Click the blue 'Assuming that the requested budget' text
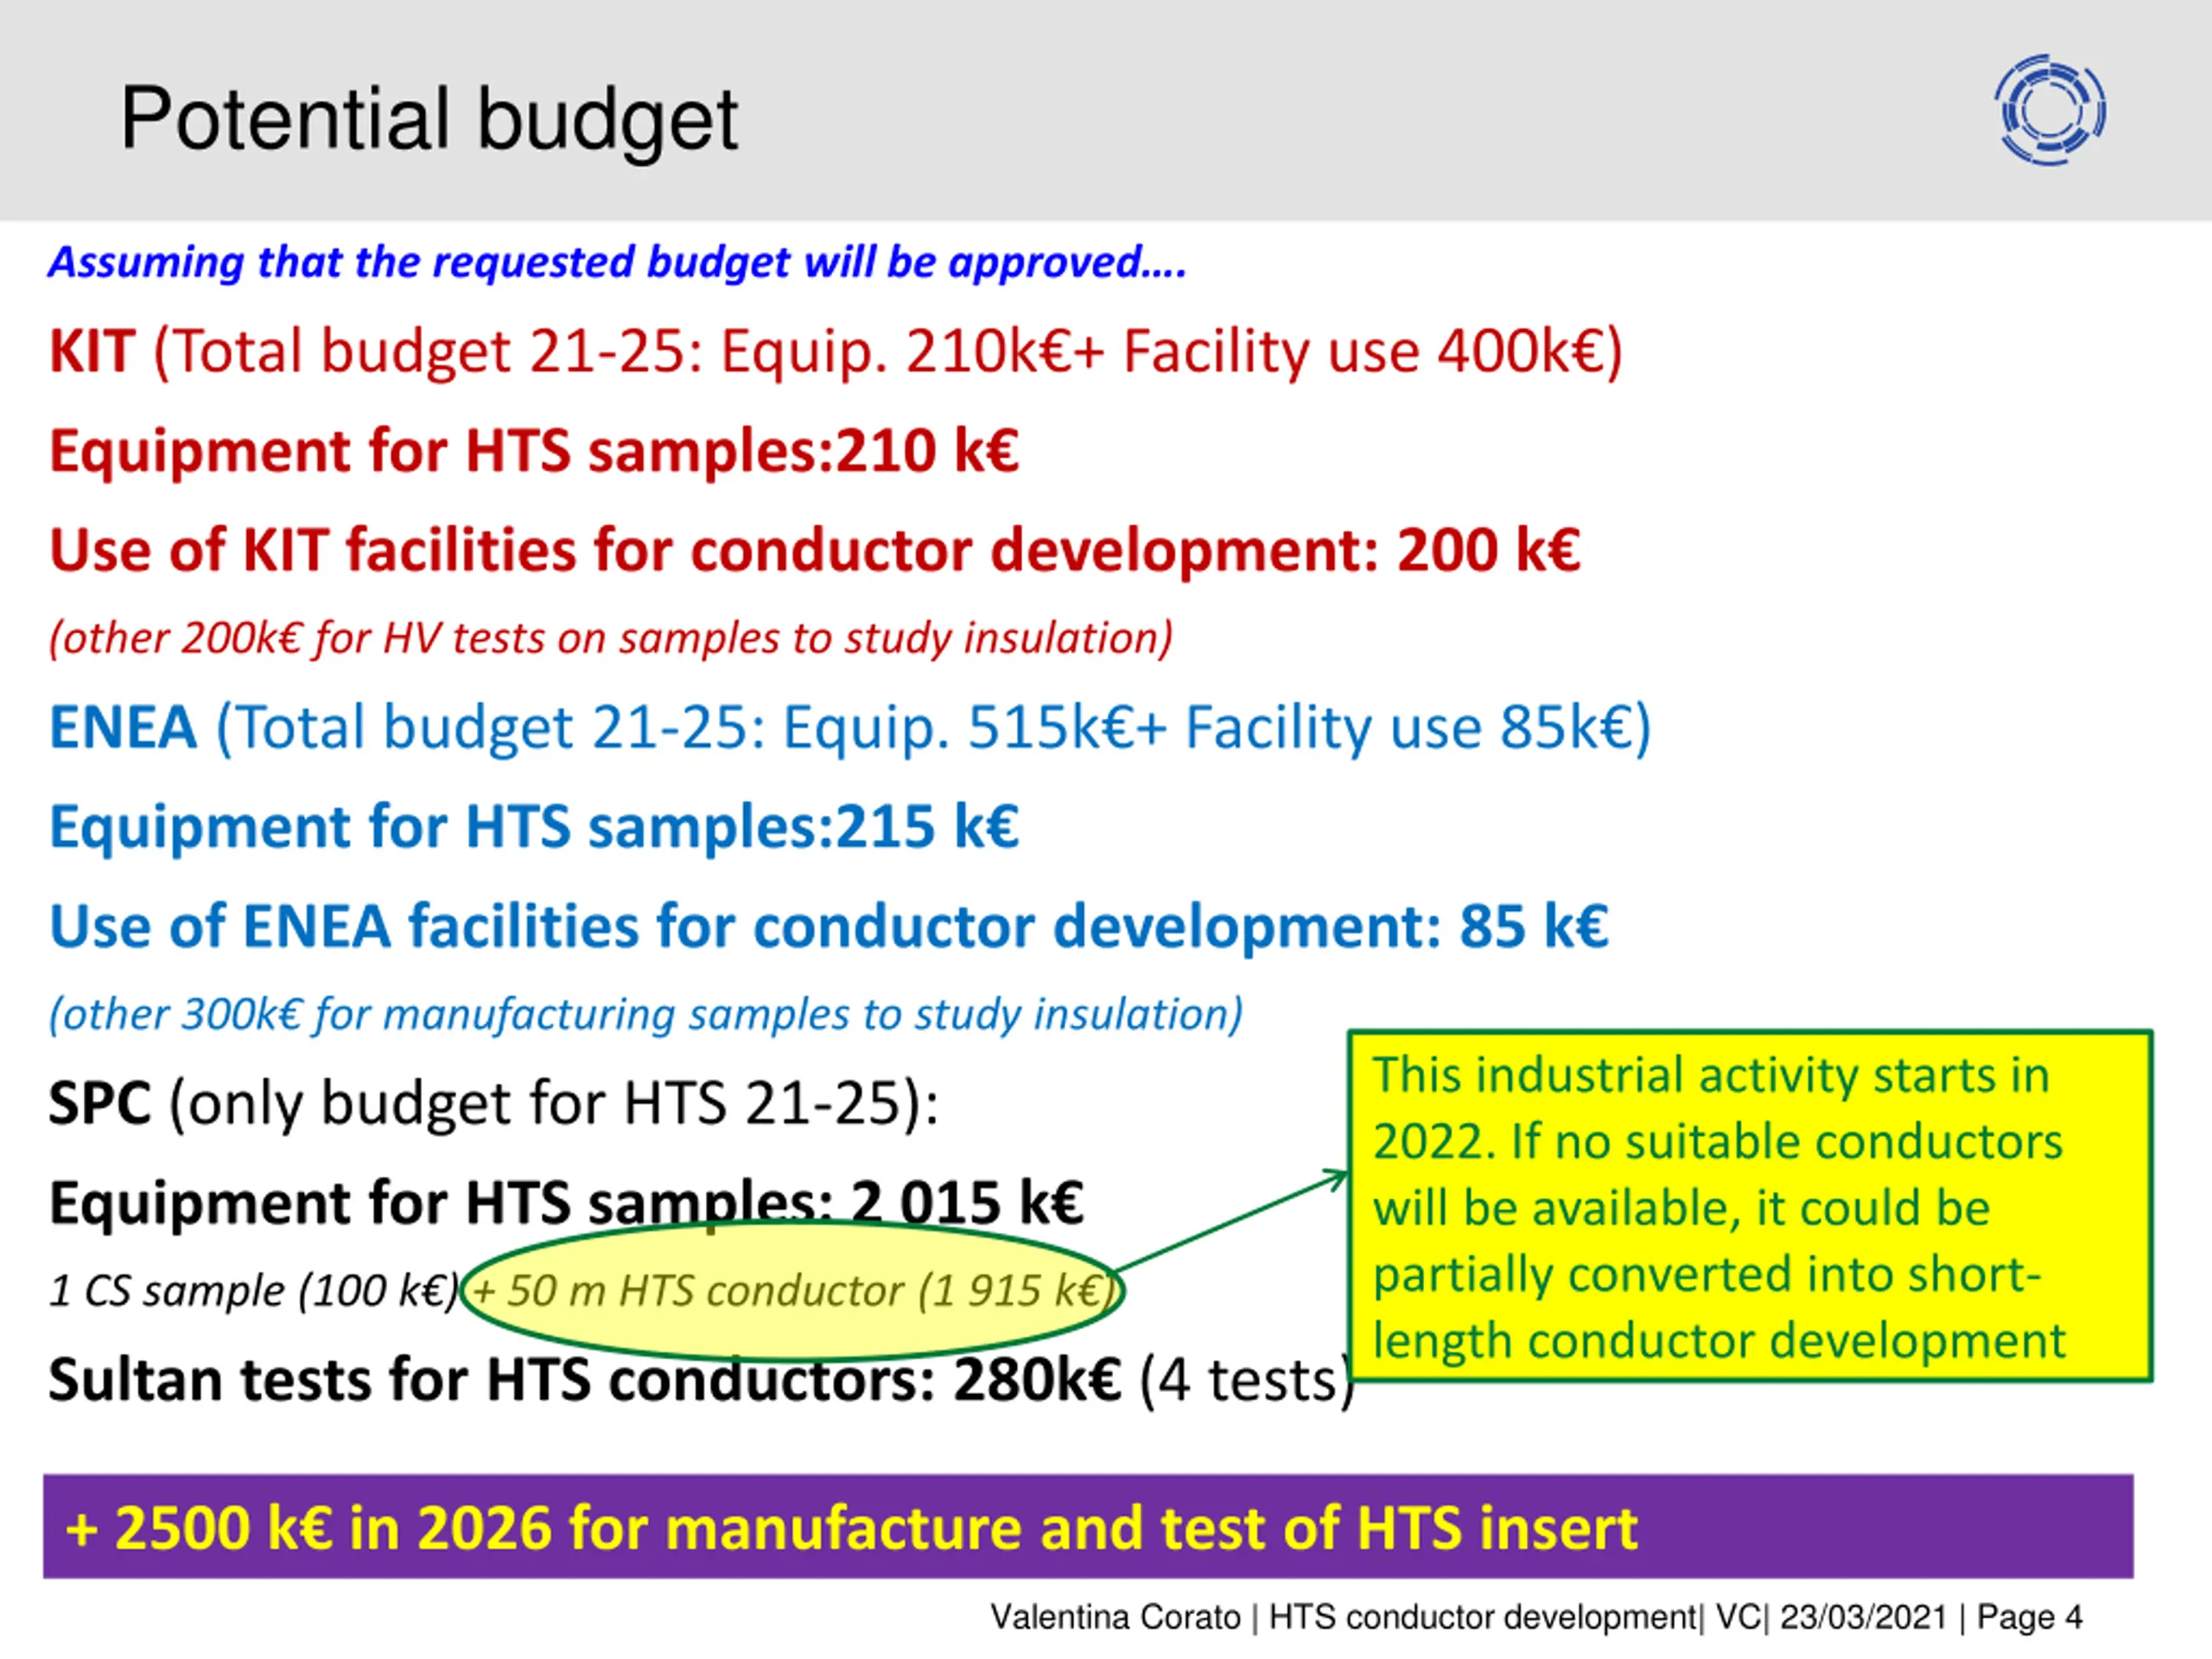The height and width of the screenshot is (1659, 2212). (x=617, y=263)
